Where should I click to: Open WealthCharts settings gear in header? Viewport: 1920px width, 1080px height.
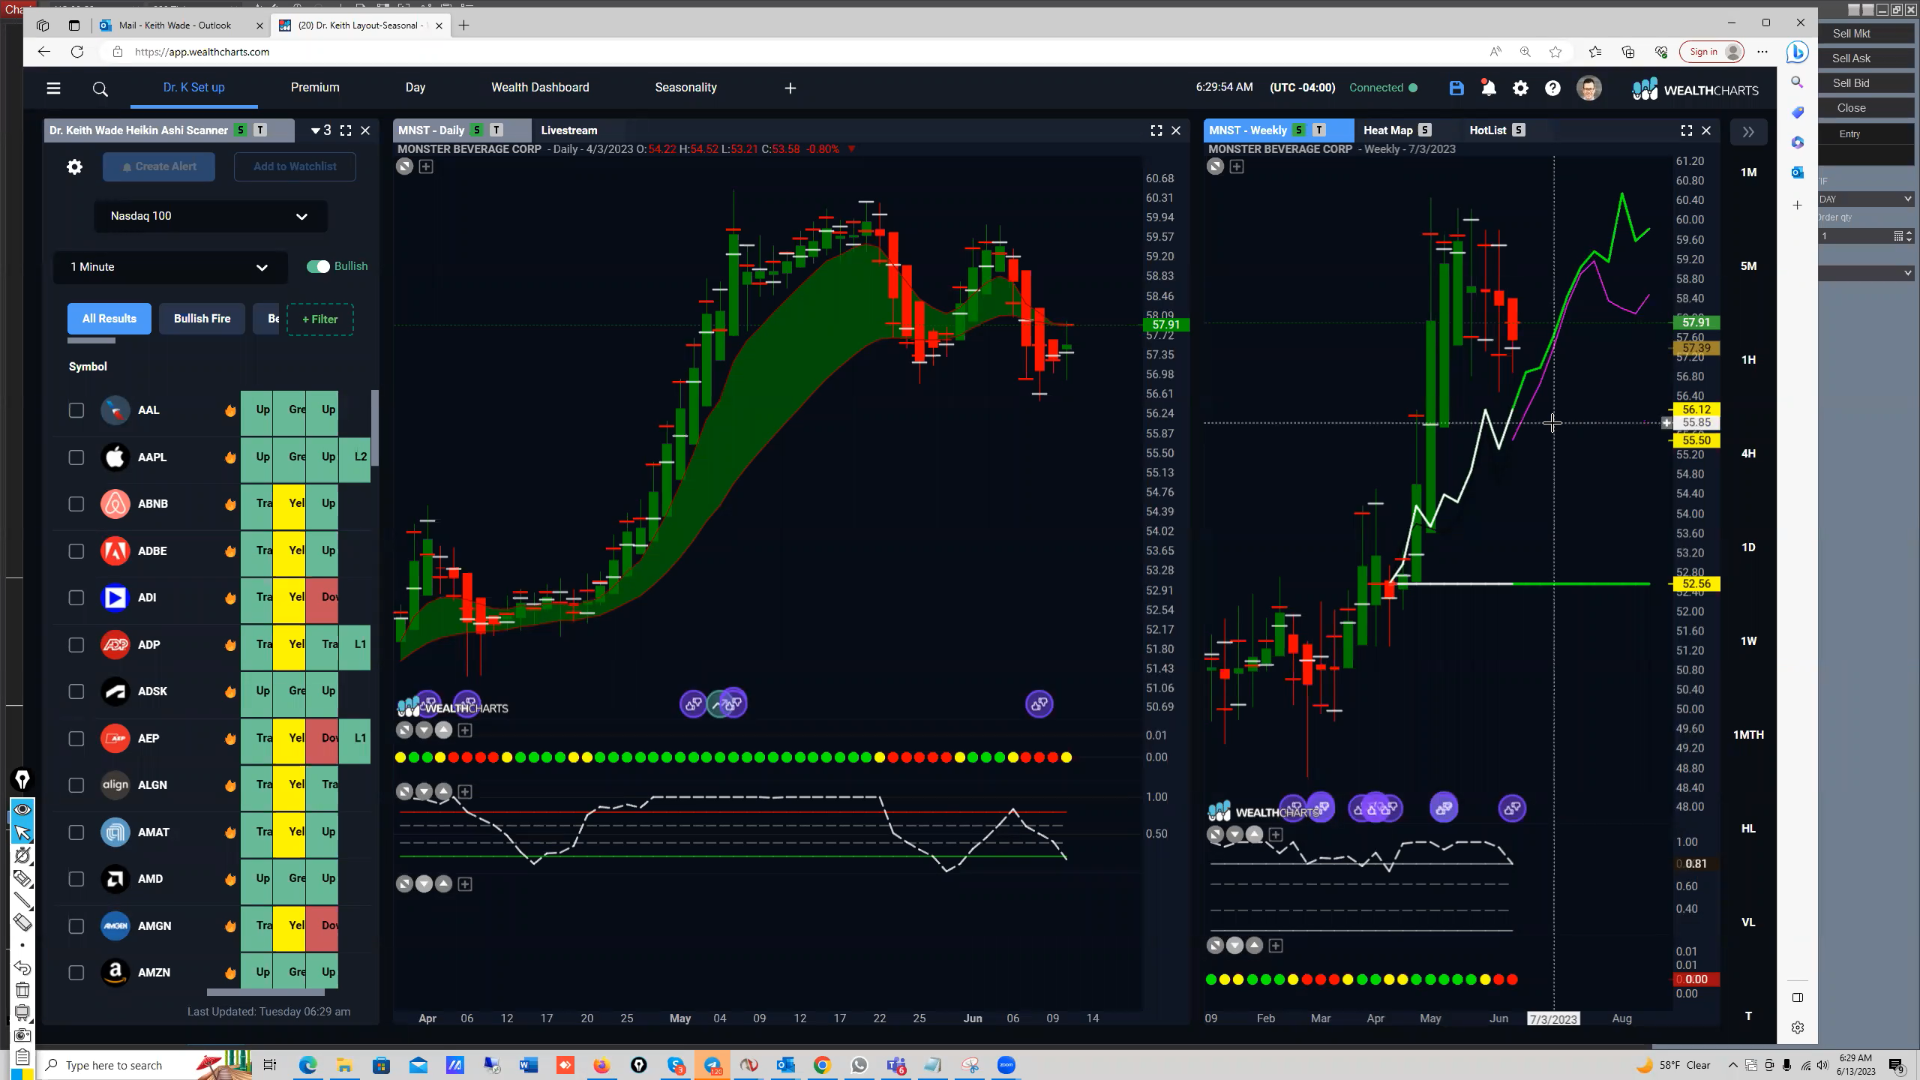pos(1520,88)
